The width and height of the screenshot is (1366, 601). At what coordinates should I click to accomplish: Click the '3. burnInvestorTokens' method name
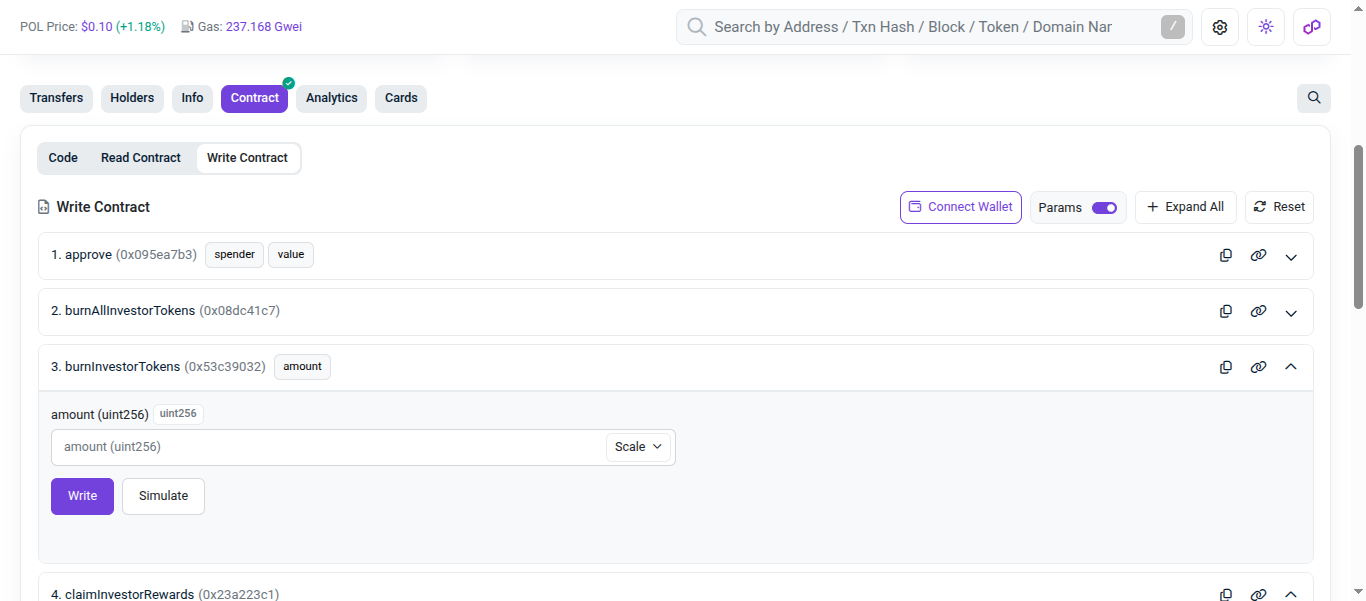(116, 367)
